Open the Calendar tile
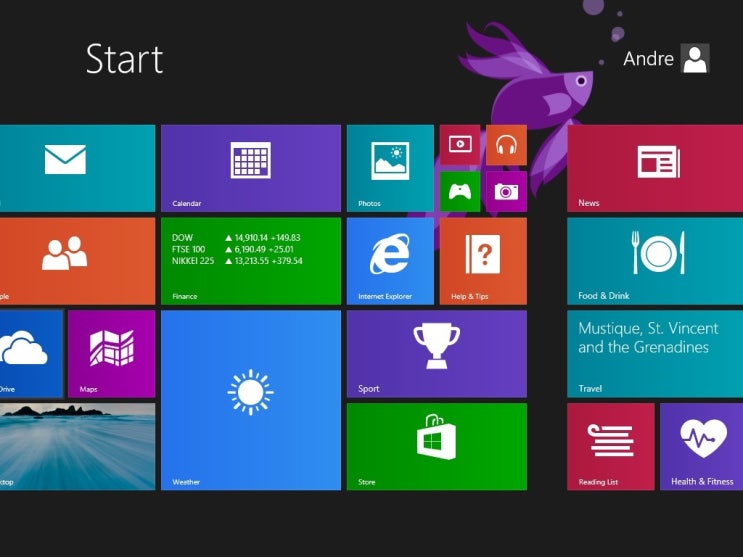 click(251, 168)
